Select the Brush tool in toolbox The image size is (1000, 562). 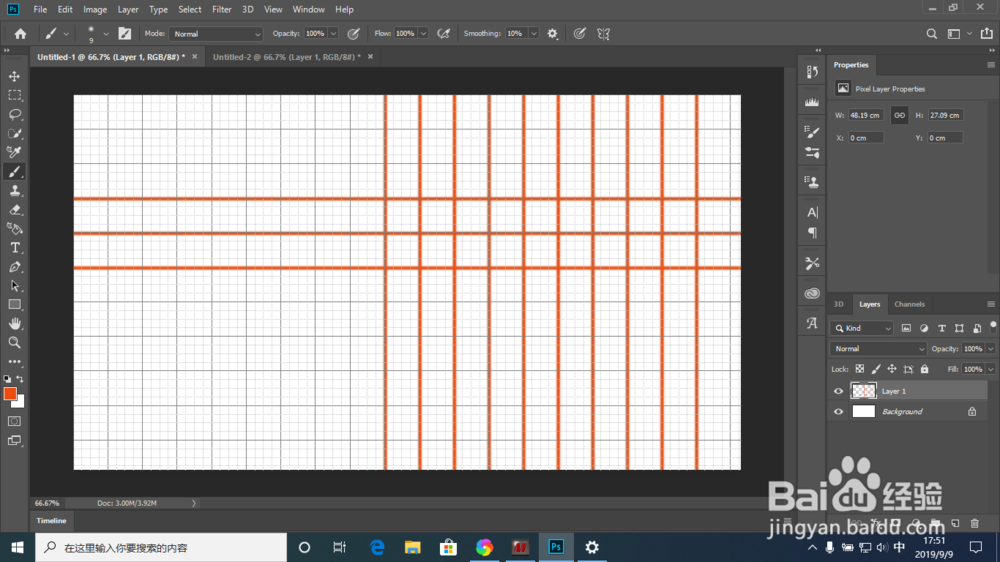[x=14, y=172]
